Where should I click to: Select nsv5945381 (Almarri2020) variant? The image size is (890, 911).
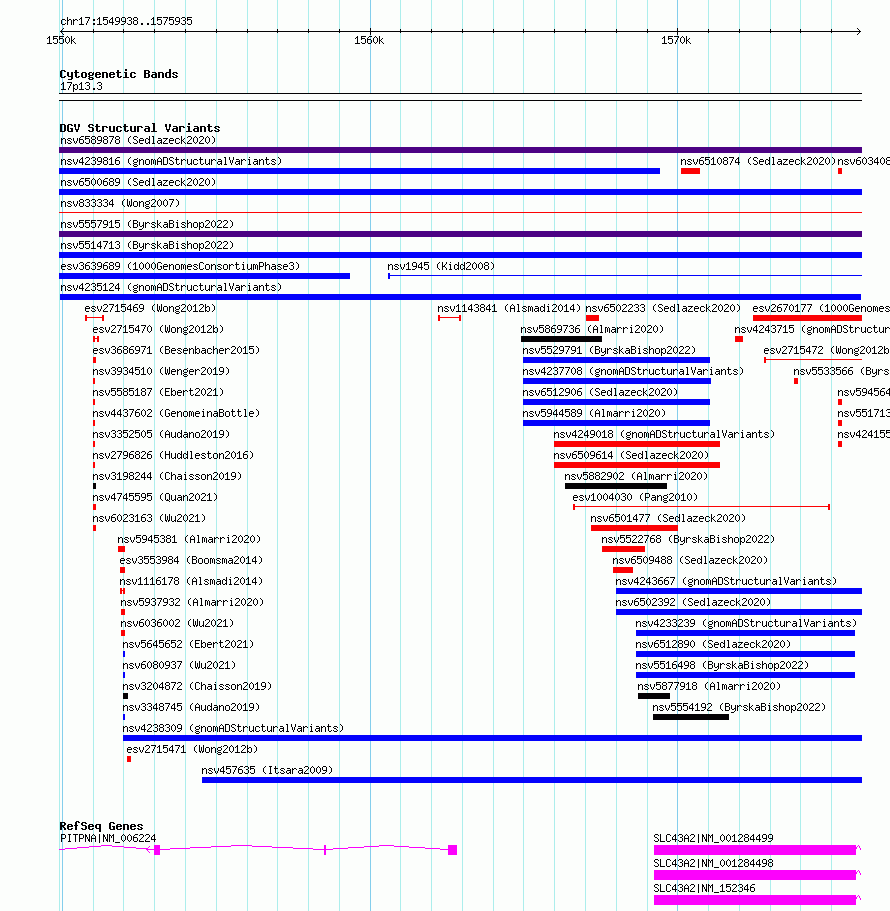pyautogui.click(x=189, y=539)
